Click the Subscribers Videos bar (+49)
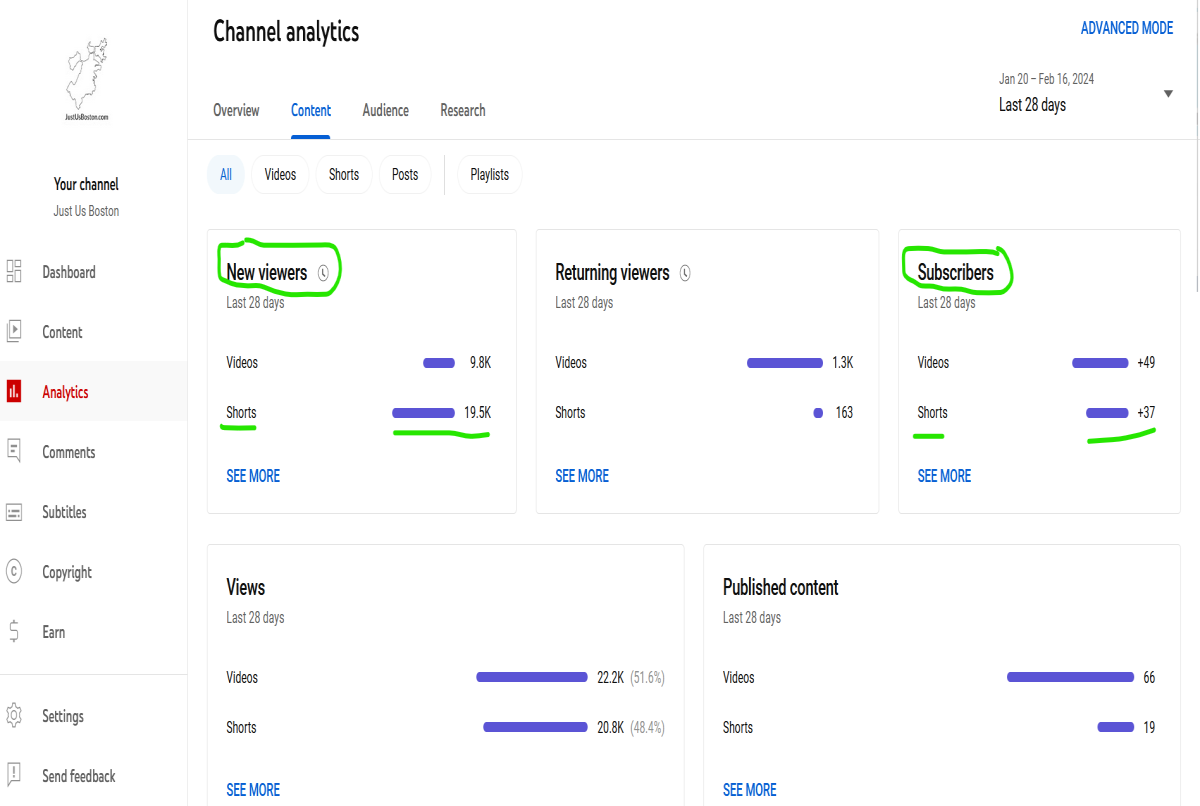 1100,362
